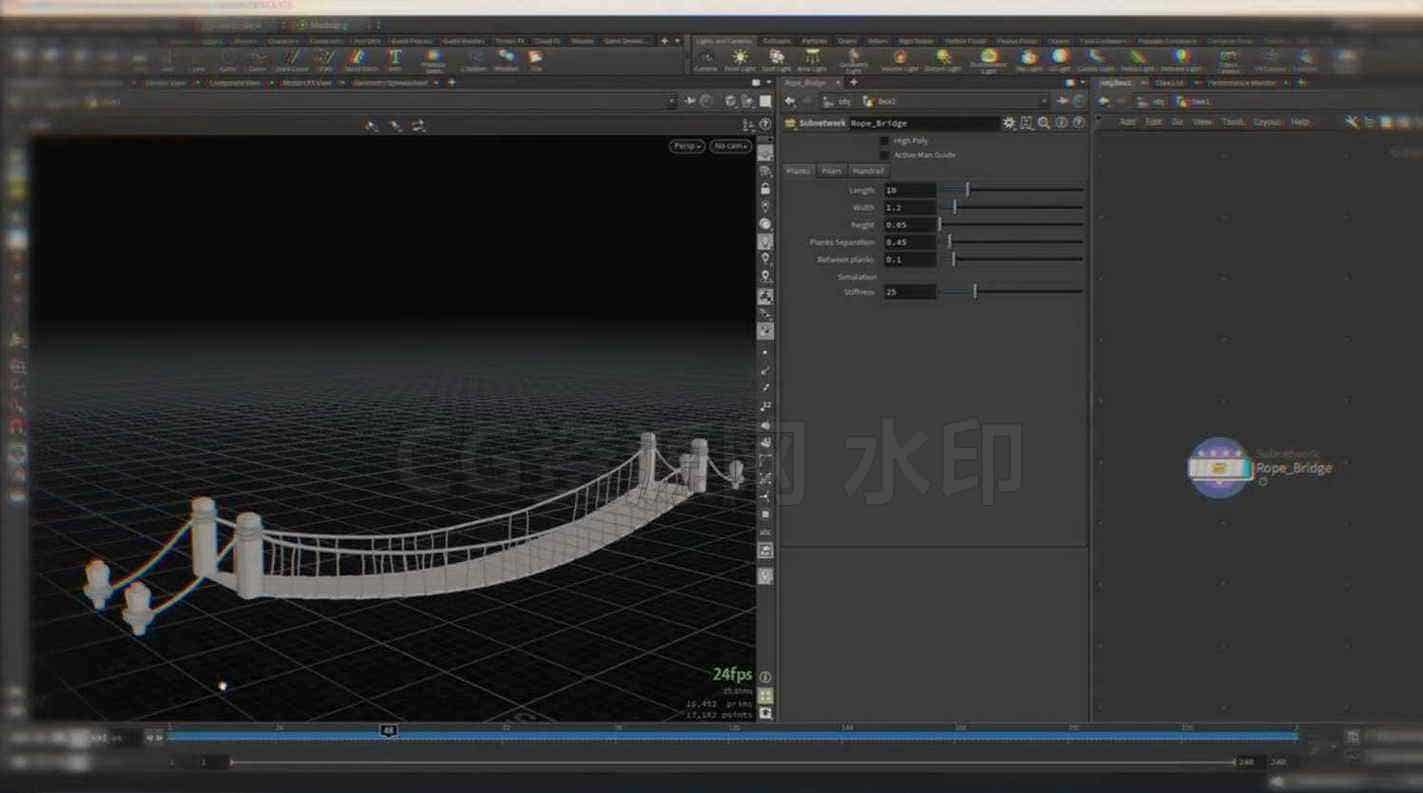Screen dimensions: 1423x793
Task: Open the Persp viewport dropdown
Action: pos(686,146)
